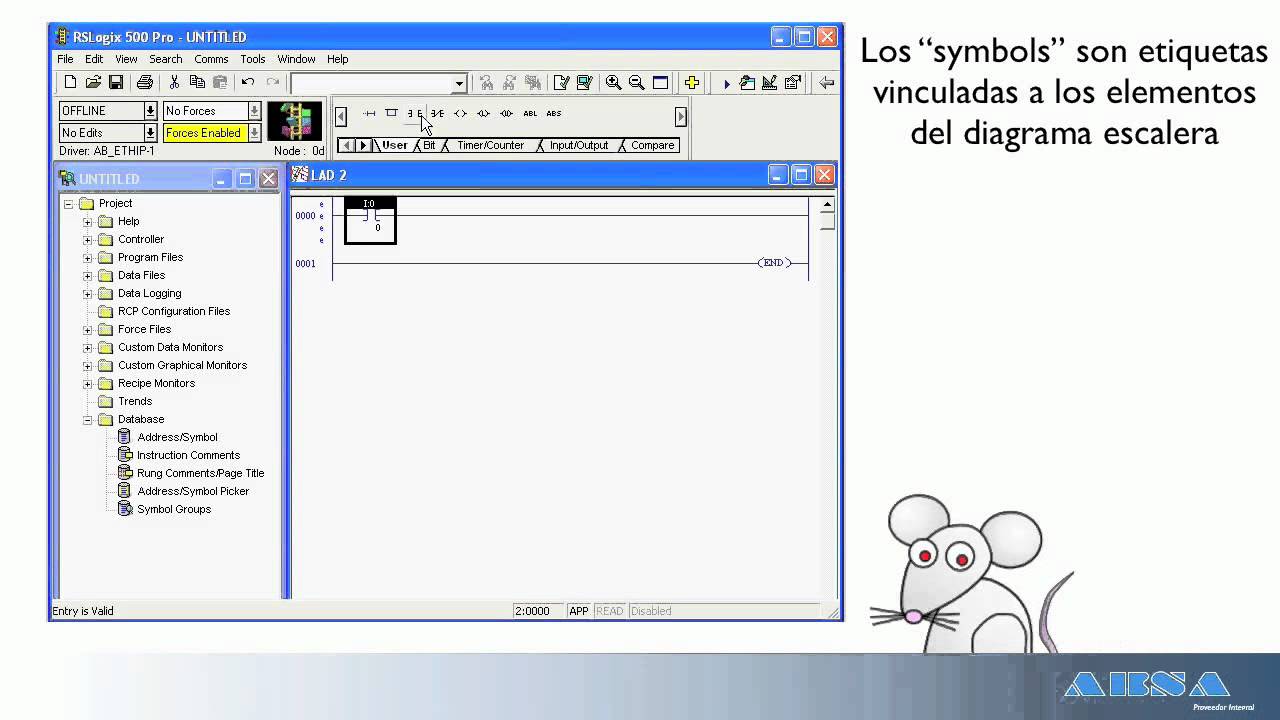Switch to the Bit instruction tab
The width and height of the screenshot is (1280, 720).
pos(429,145)
